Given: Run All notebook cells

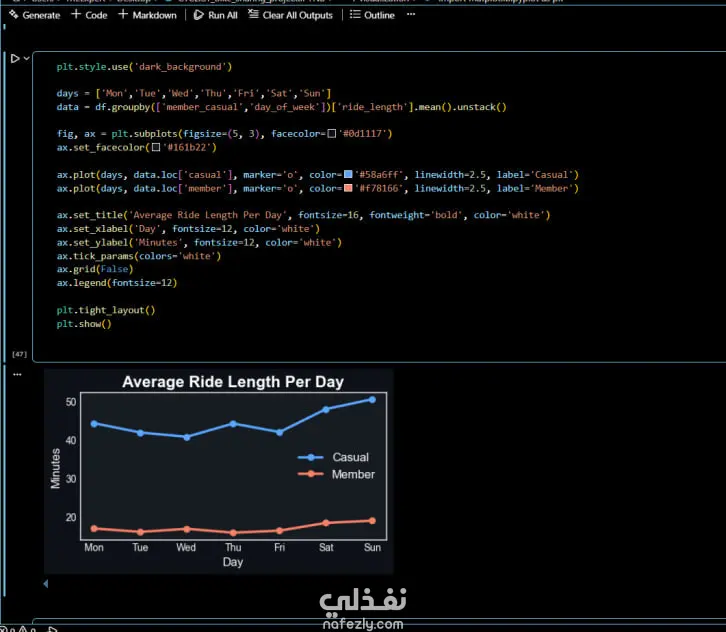Looking at the screenshot, I should [x=215, y=15].
